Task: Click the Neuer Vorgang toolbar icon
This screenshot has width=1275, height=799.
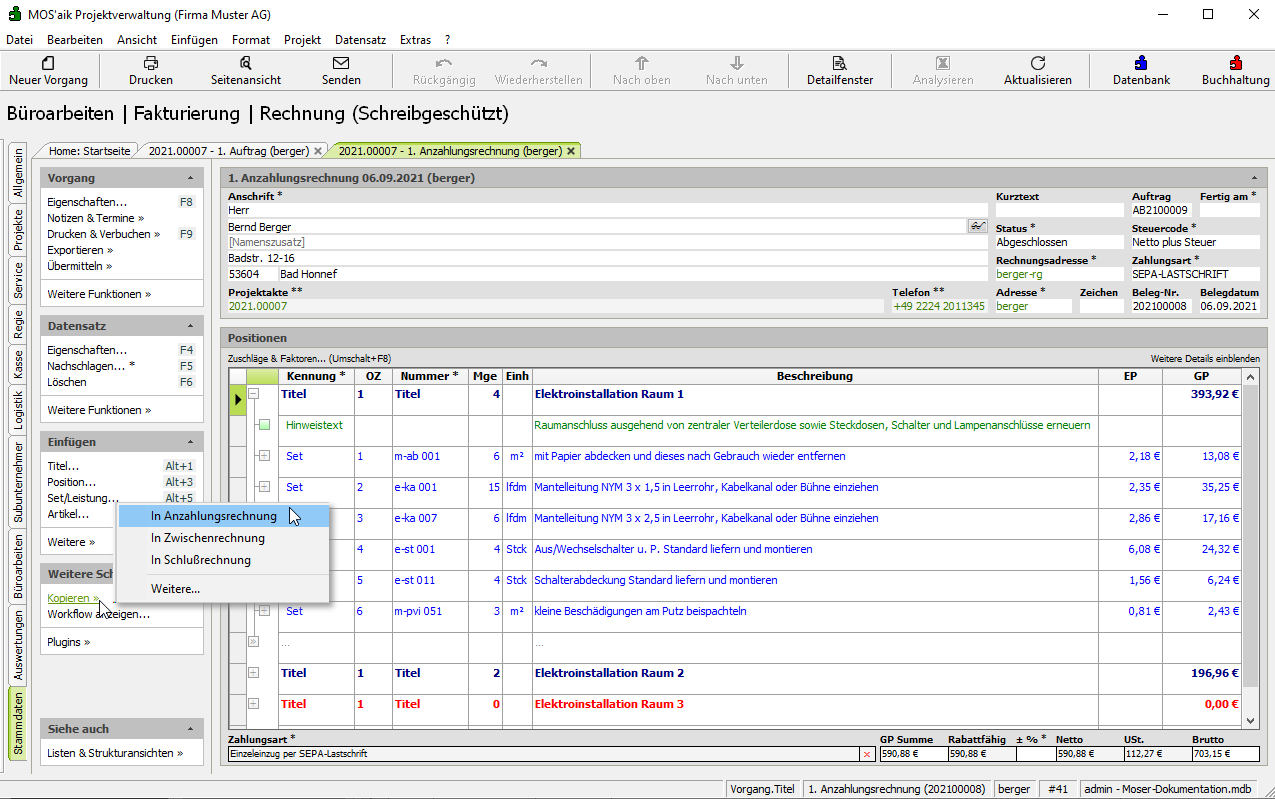Action: pyautogui.click(x=48, y=63)
